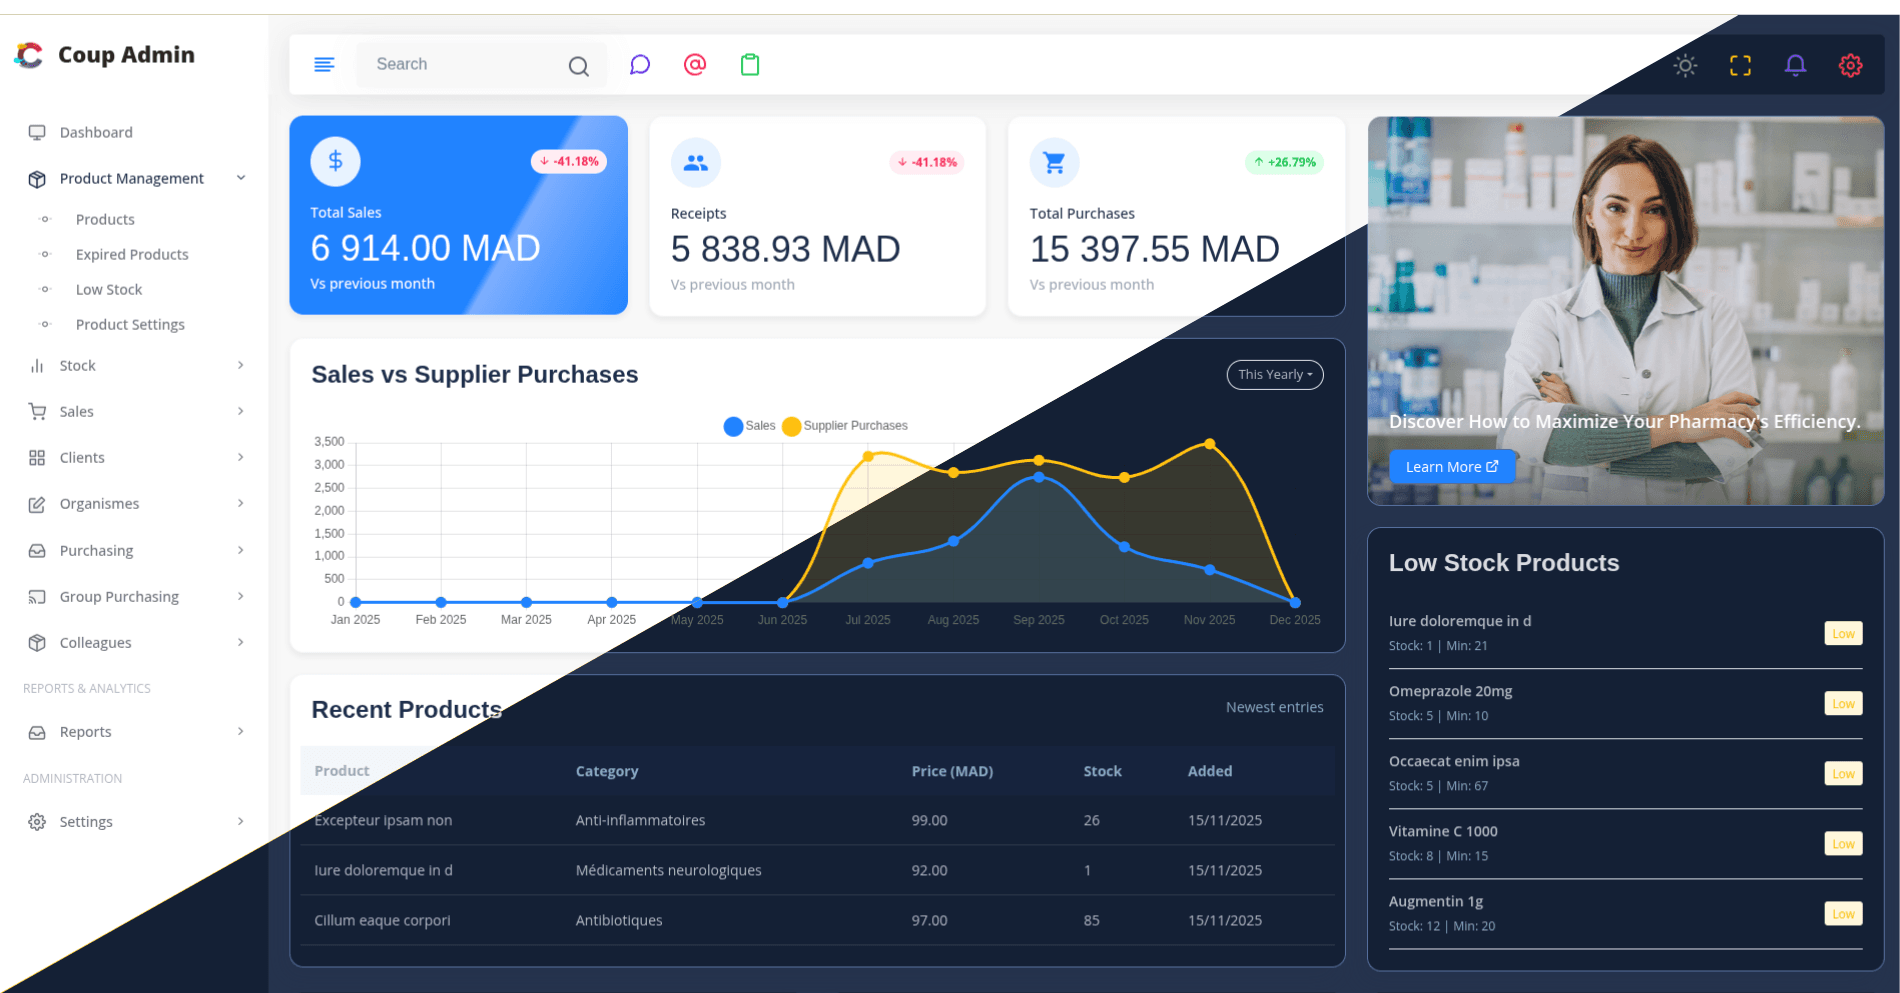The image size is (1900, 993).
Task: Toggle the Supplier Purchases legend item
Action: coord(845,425)
